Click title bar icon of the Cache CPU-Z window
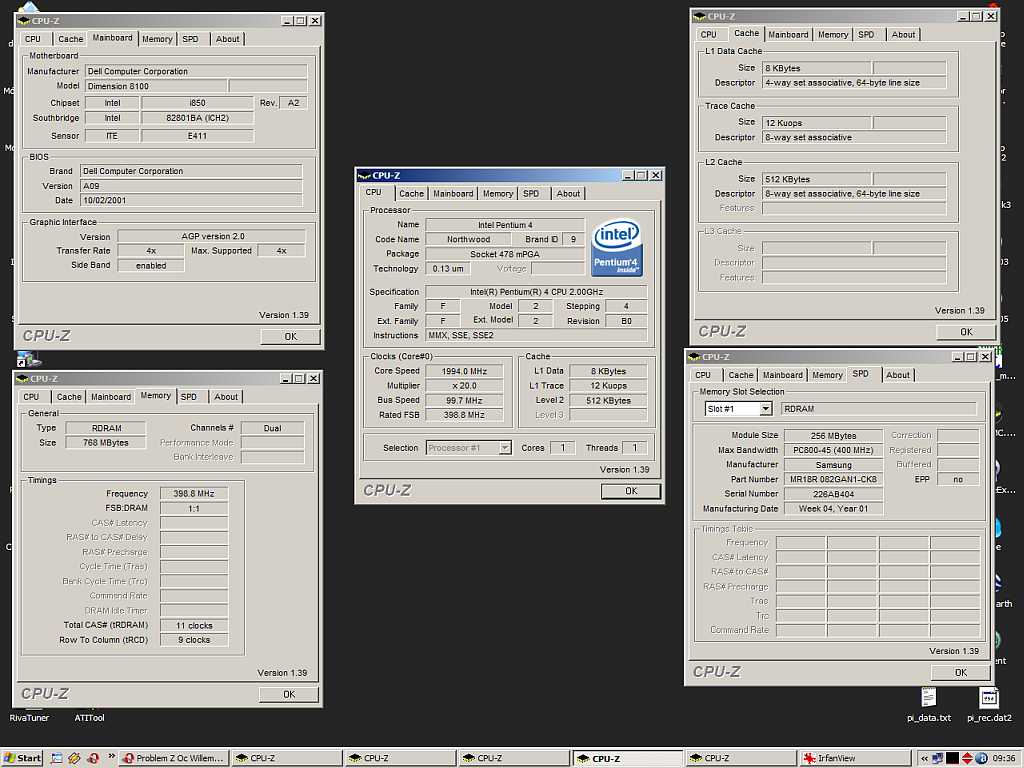The height and width of the screenshot is (768, 1024). pyautogui.click(x=699, y=16)
